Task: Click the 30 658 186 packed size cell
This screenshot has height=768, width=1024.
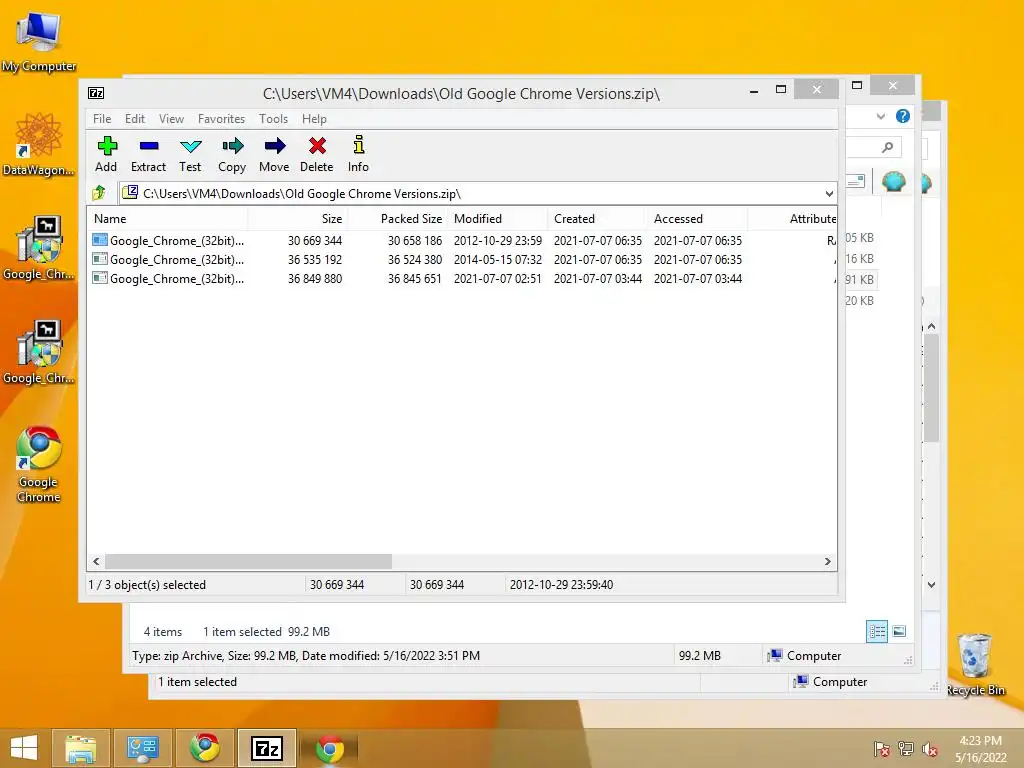Action: pyautogui.click(x=415, y=240)
